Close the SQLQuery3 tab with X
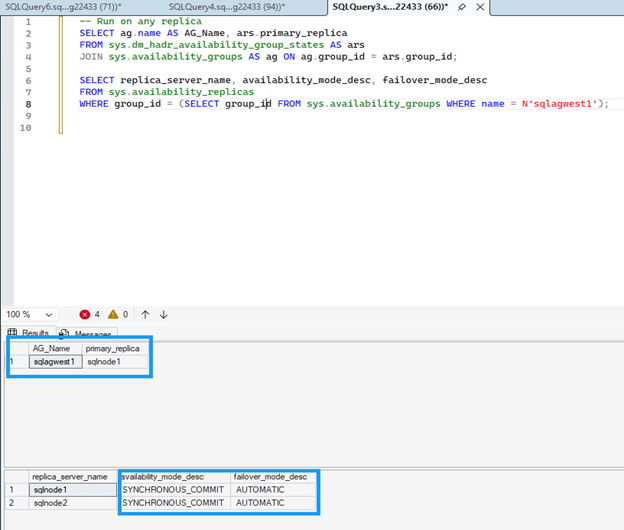Screen dimensions: 624x530 481,7
